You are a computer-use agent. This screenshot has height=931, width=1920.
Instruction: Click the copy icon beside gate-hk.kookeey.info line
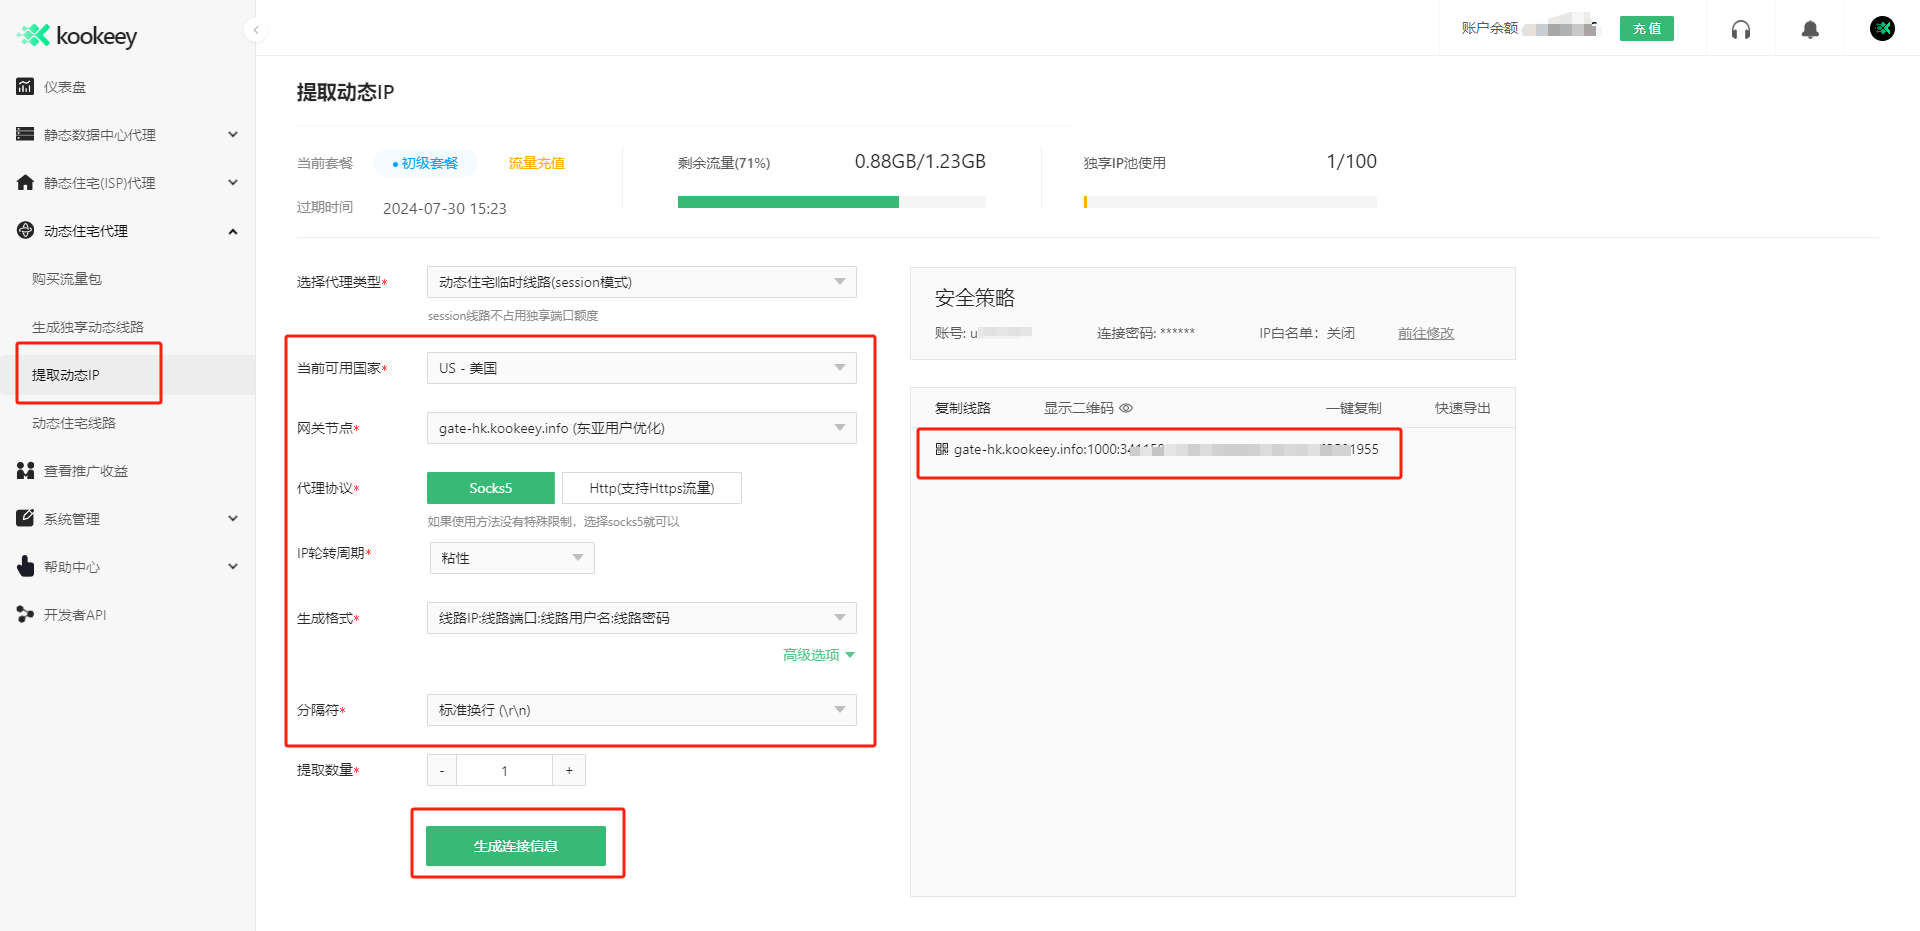(940, 450)
